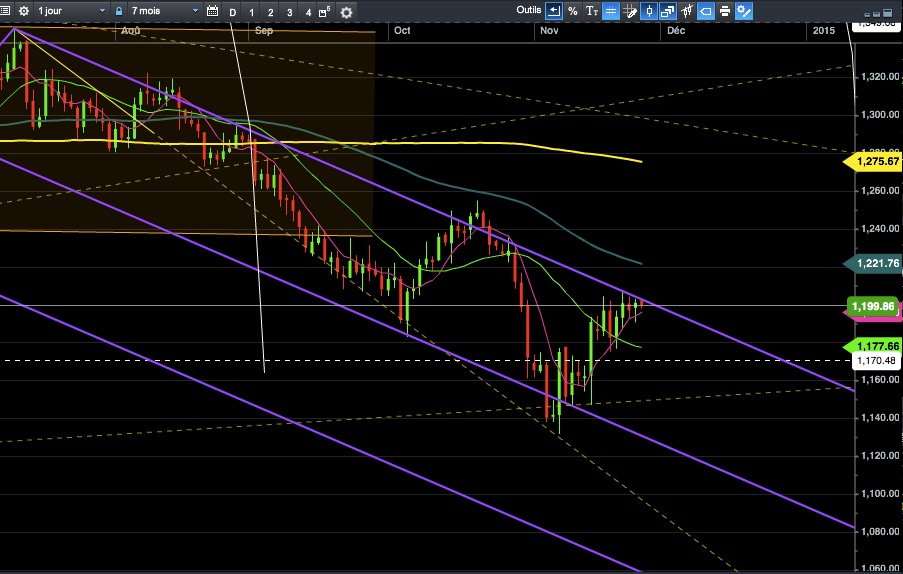The width and height of the screenshot is (903, 574).
Task: Click the 1,260.00 price axis value
Action: coord(879,191)
